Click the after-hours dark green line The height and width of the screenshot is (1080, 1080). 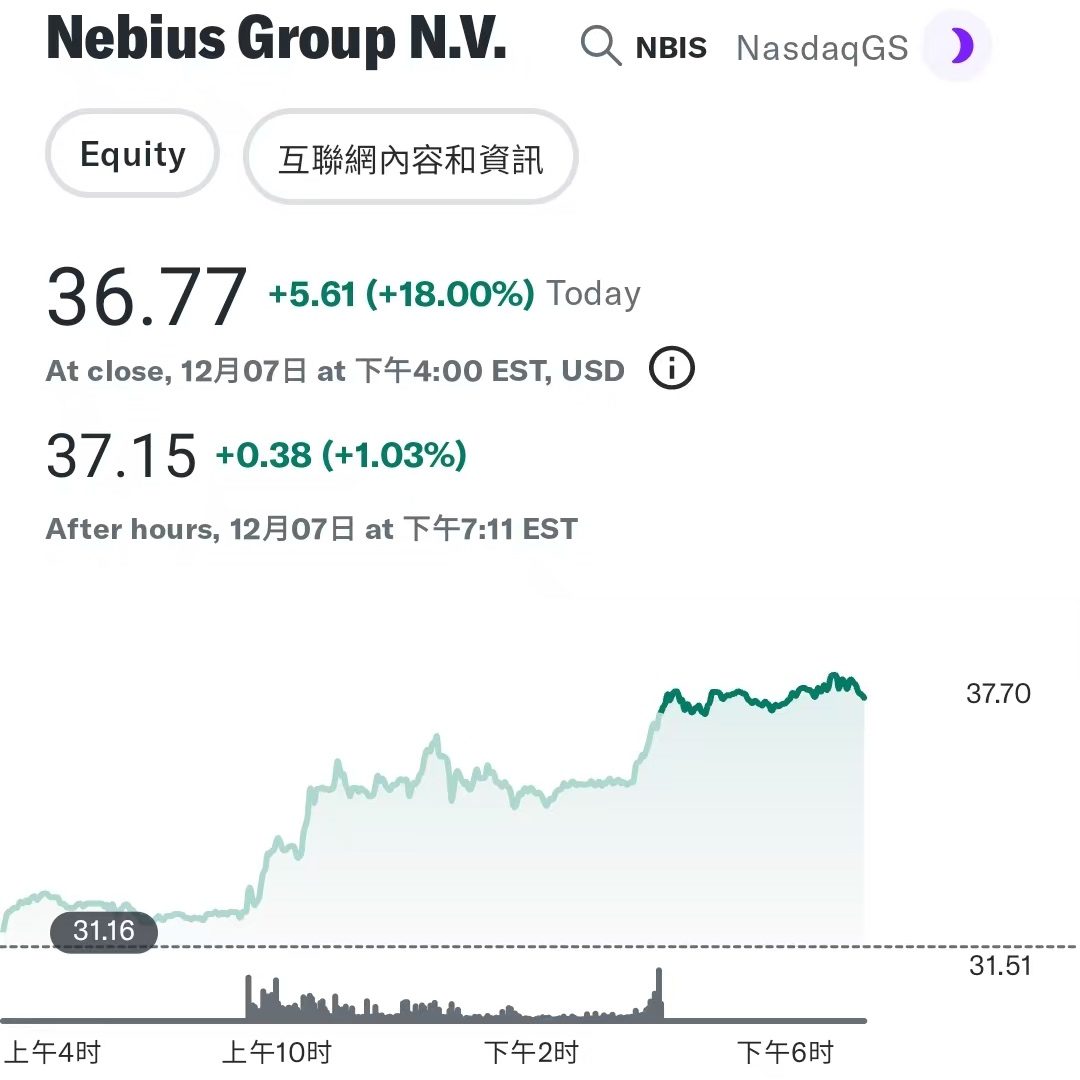point(762,694)
